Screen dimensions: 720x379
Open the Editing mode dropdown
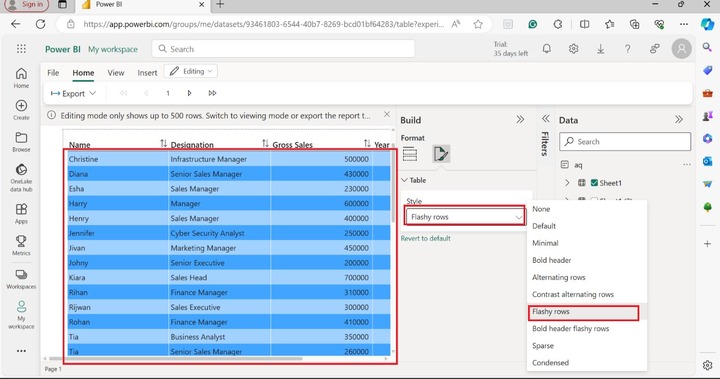pos(191,72)
